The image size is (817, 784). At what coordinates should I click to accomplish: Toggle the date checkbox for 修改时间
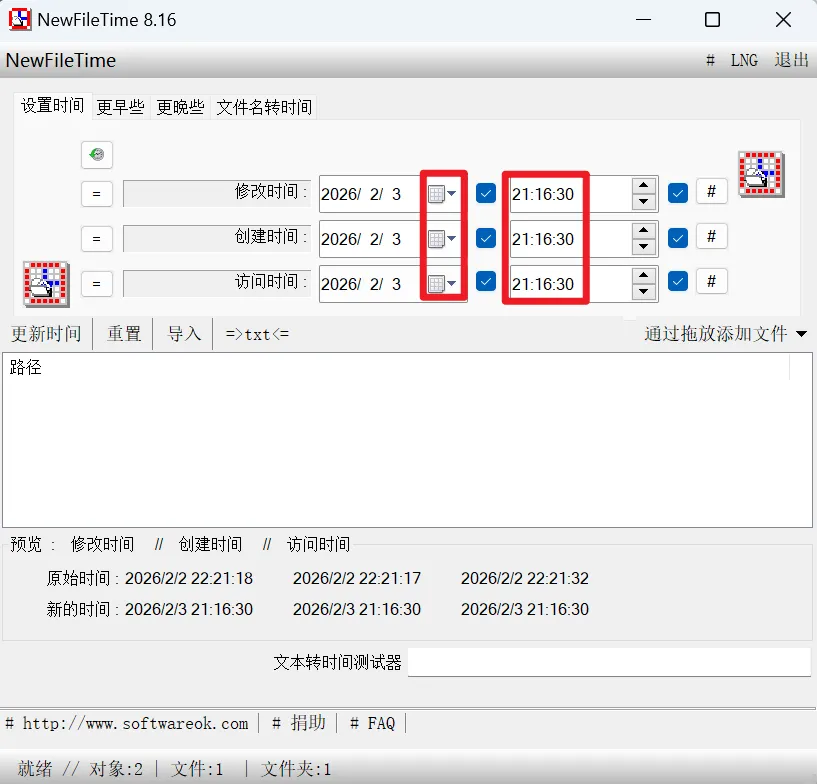coord(486,193)
